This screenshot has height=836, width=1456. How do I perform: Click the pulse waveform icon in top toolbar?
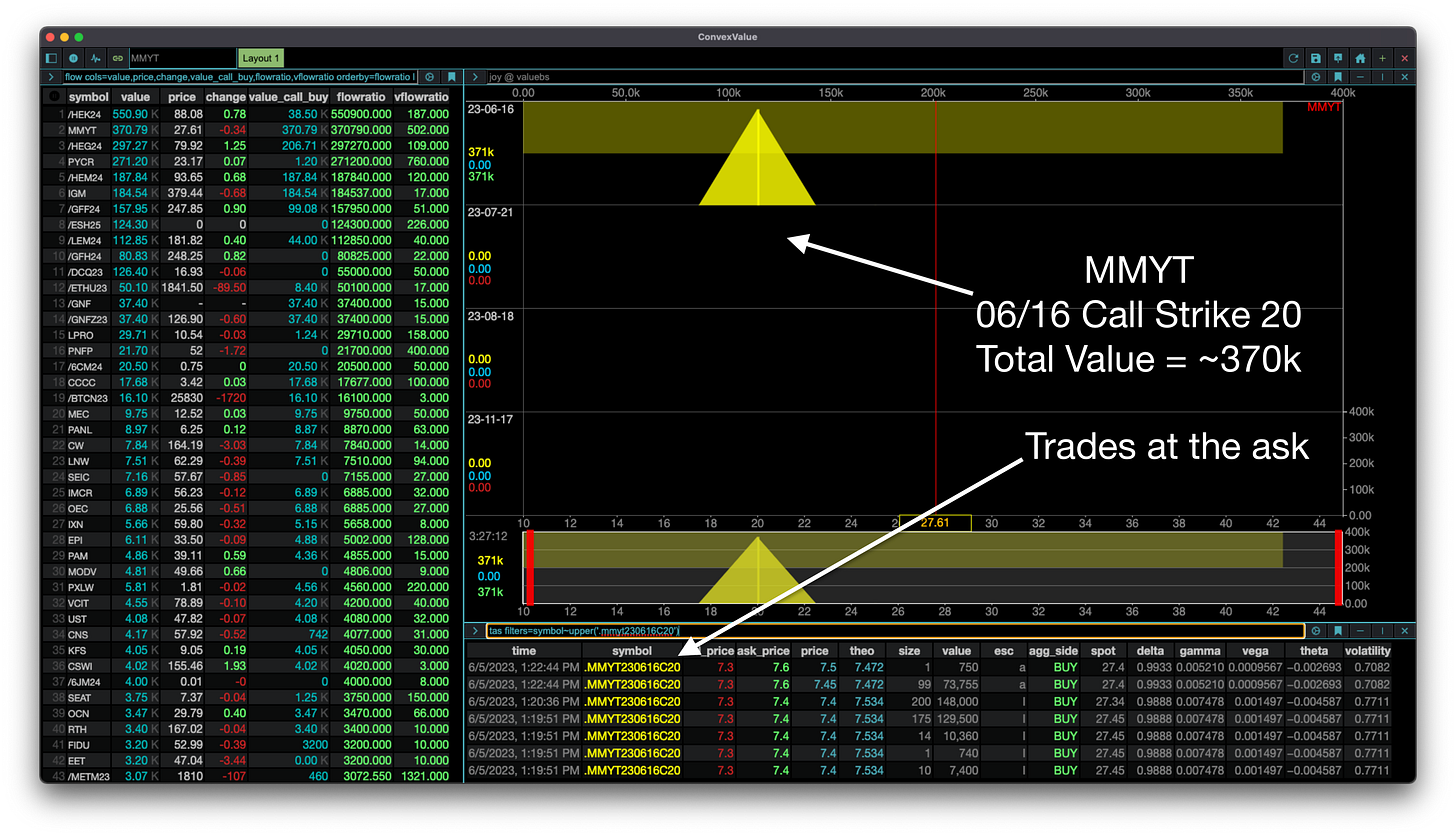click(96, 59)
